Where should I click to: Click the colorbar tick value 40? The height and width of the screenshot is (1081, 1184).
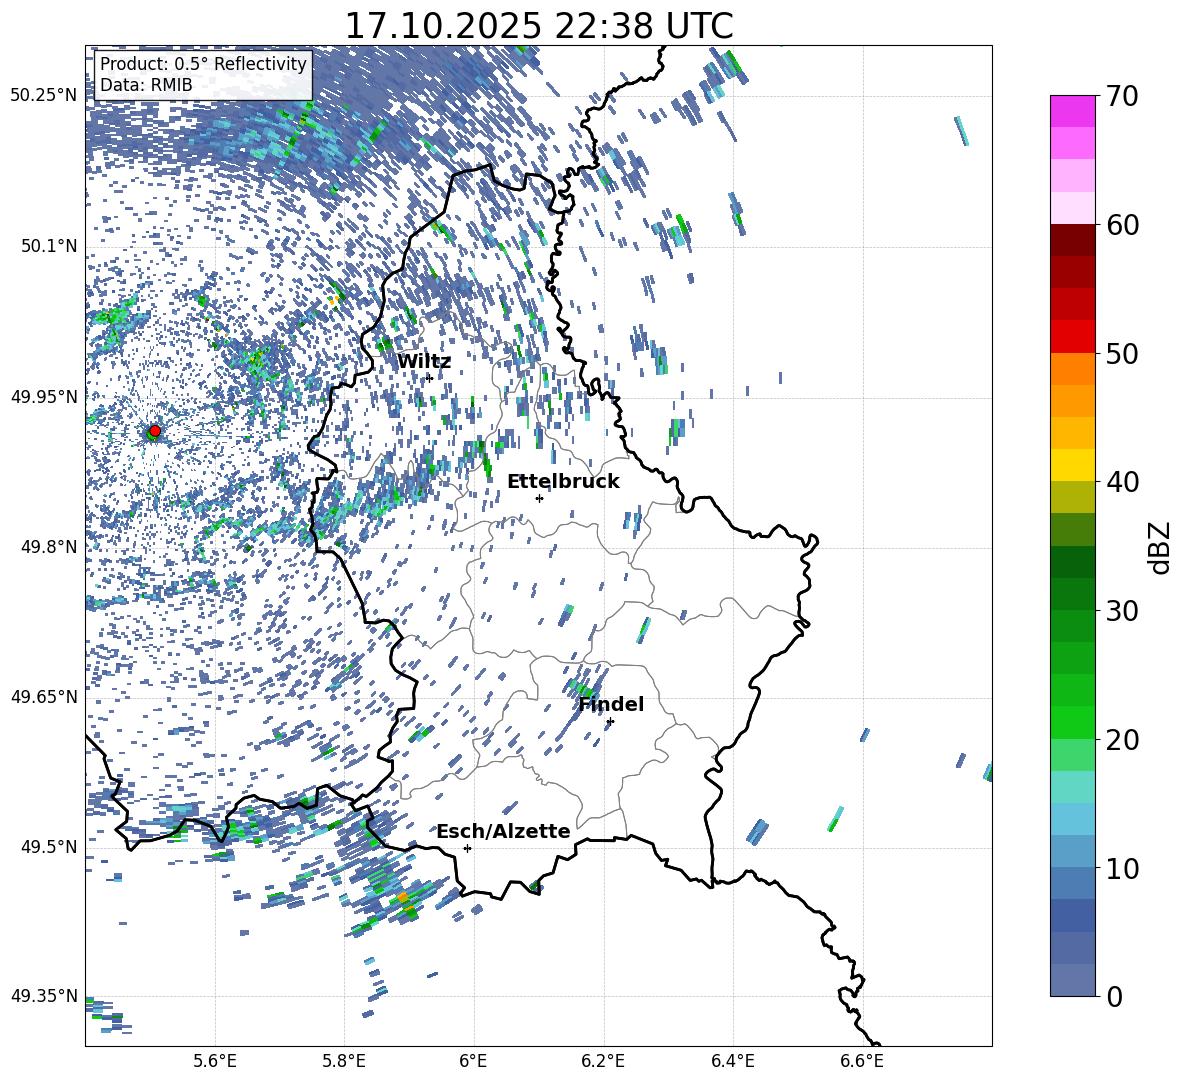(x=1122, y=482)
